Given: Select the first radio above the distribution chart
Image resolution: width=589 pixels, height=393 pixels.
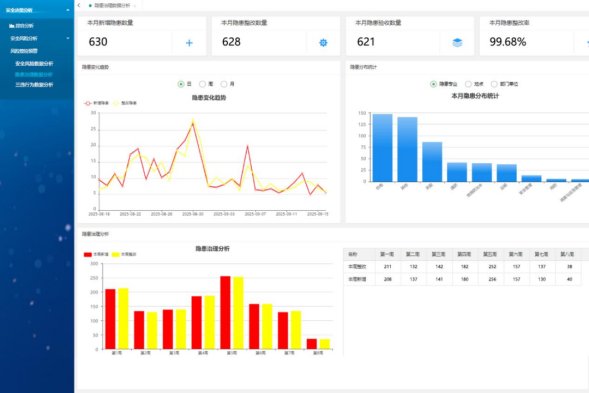Looking at the screenshot, I should (433, 84).
